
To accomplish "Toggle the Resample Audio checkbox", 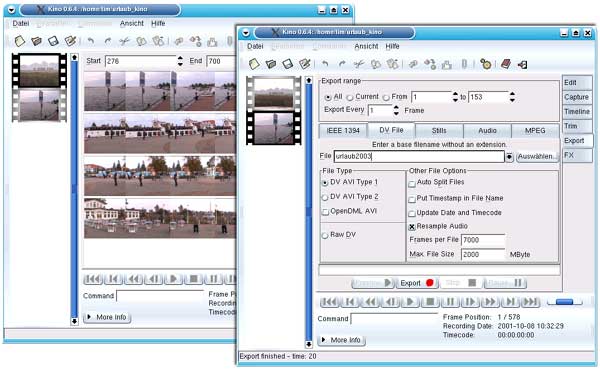I will tap(412, 227).
